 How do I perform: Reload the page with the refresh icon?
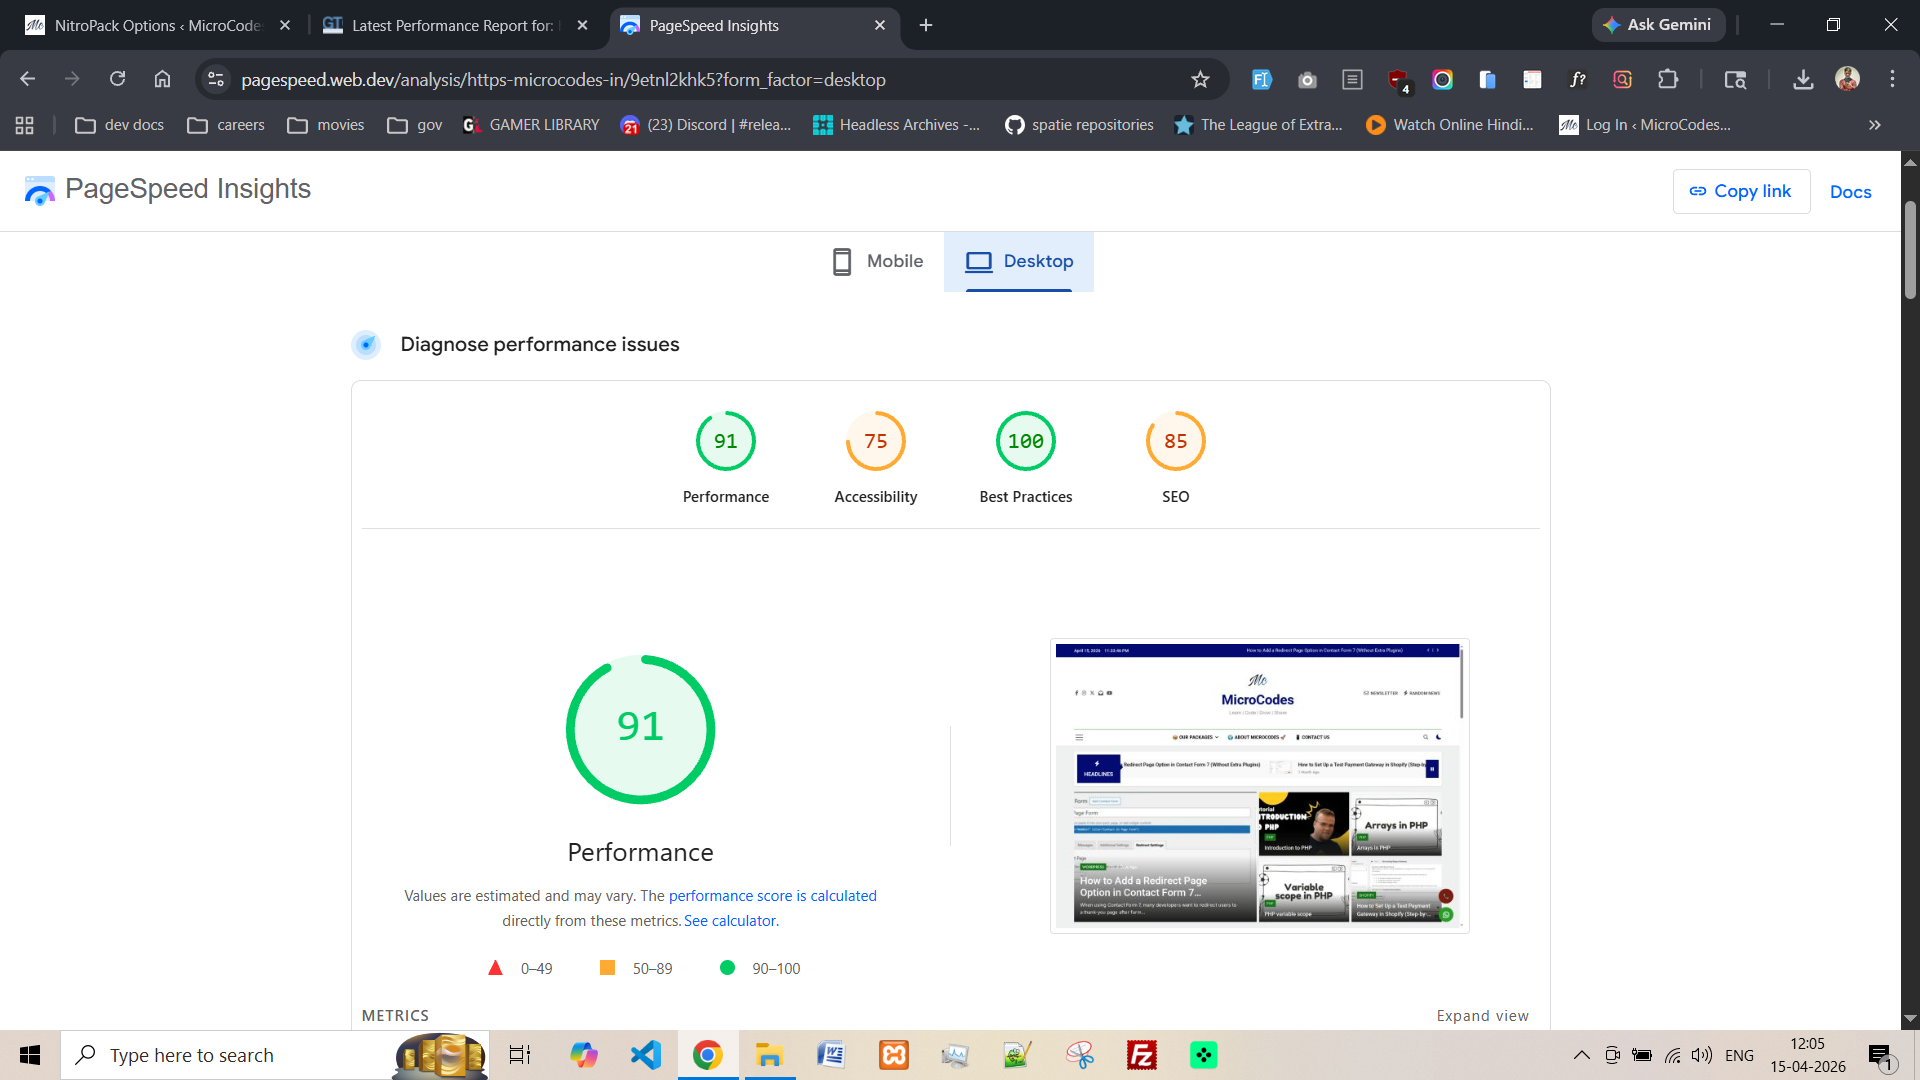point(117,79)
